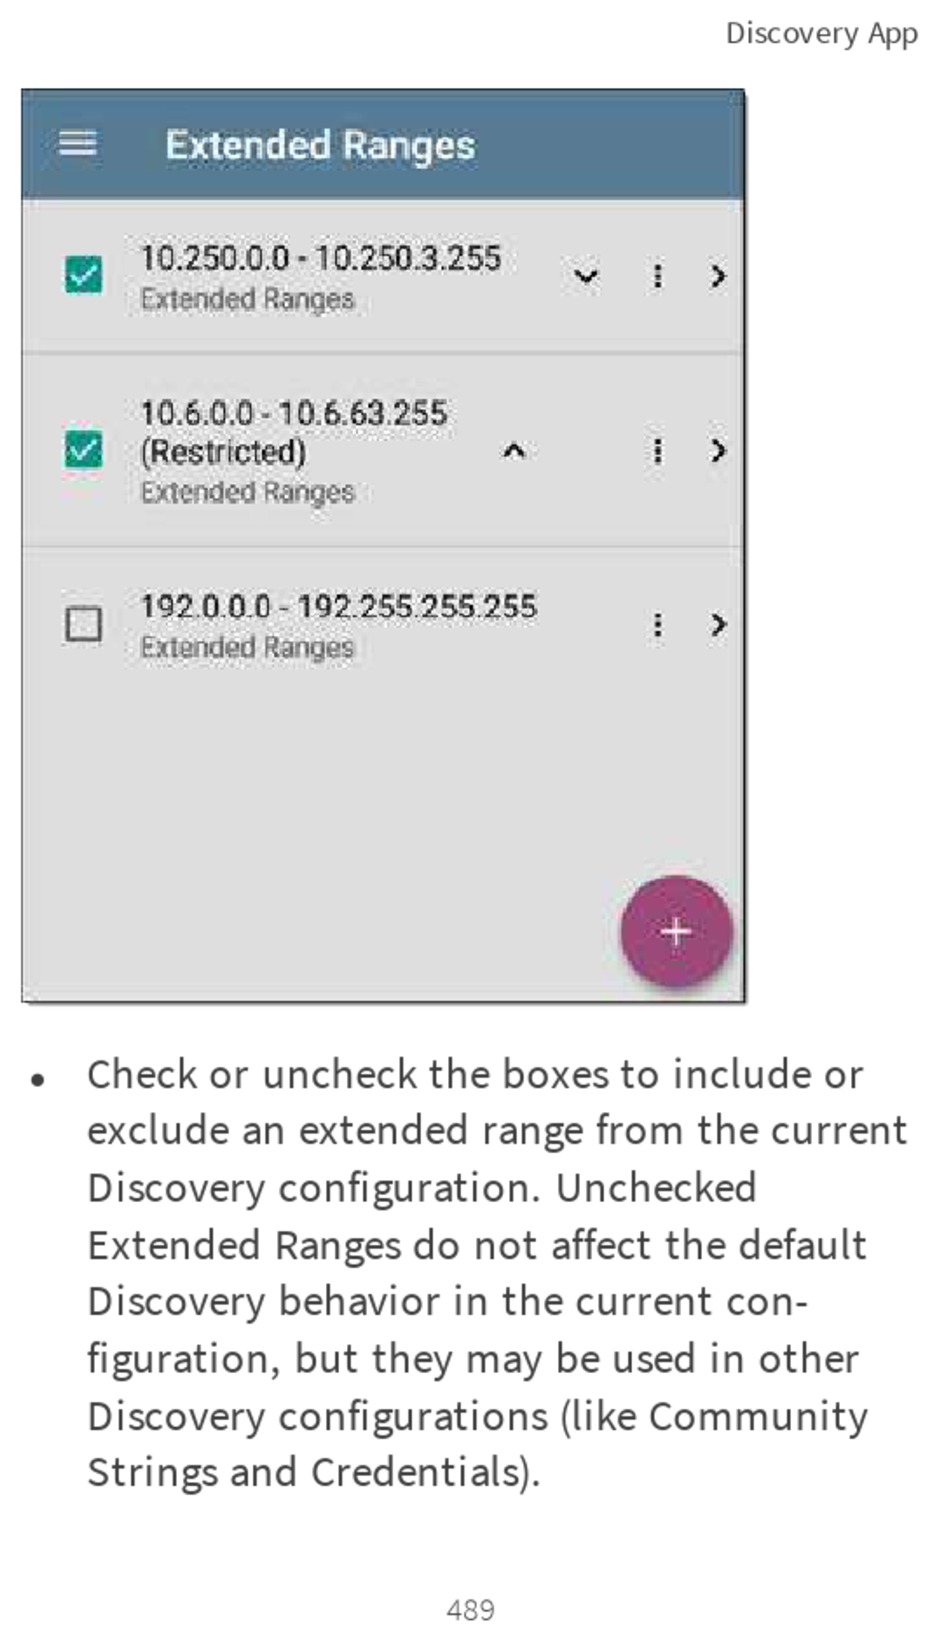Image resolution: width=950 pixels, height=1642 pixels.
Task: Click Extended Ranges subtitle under 10.250.0.0
Action: 247,299
